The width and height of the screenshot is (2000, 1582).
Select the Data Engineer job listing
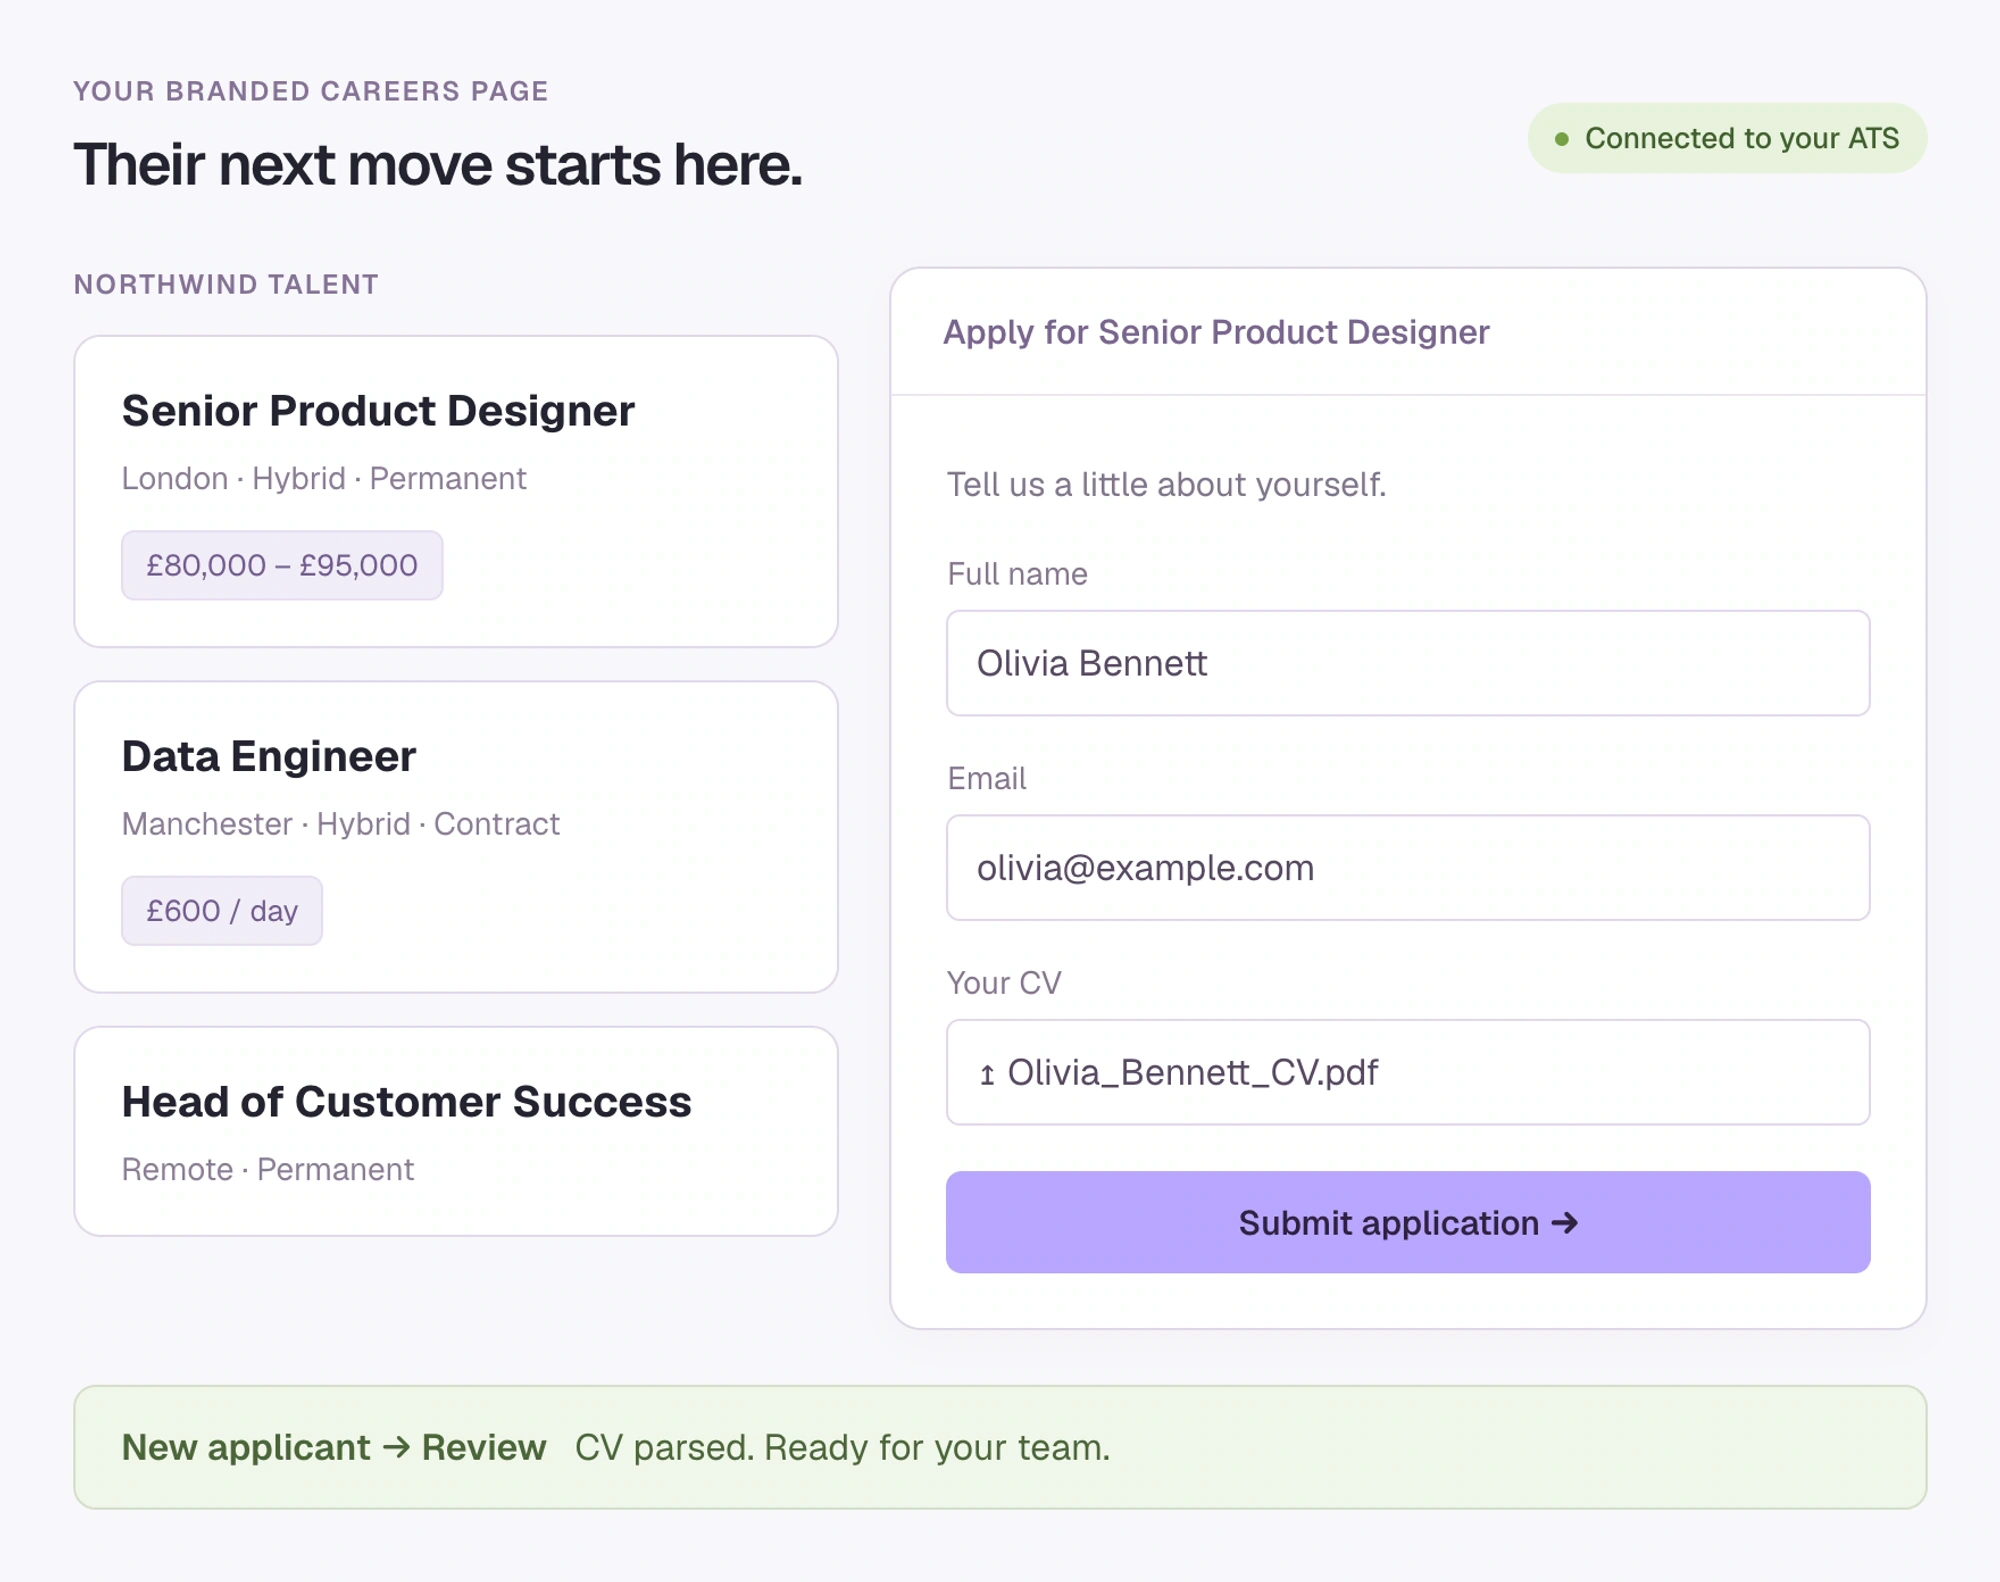coord(456,837)
